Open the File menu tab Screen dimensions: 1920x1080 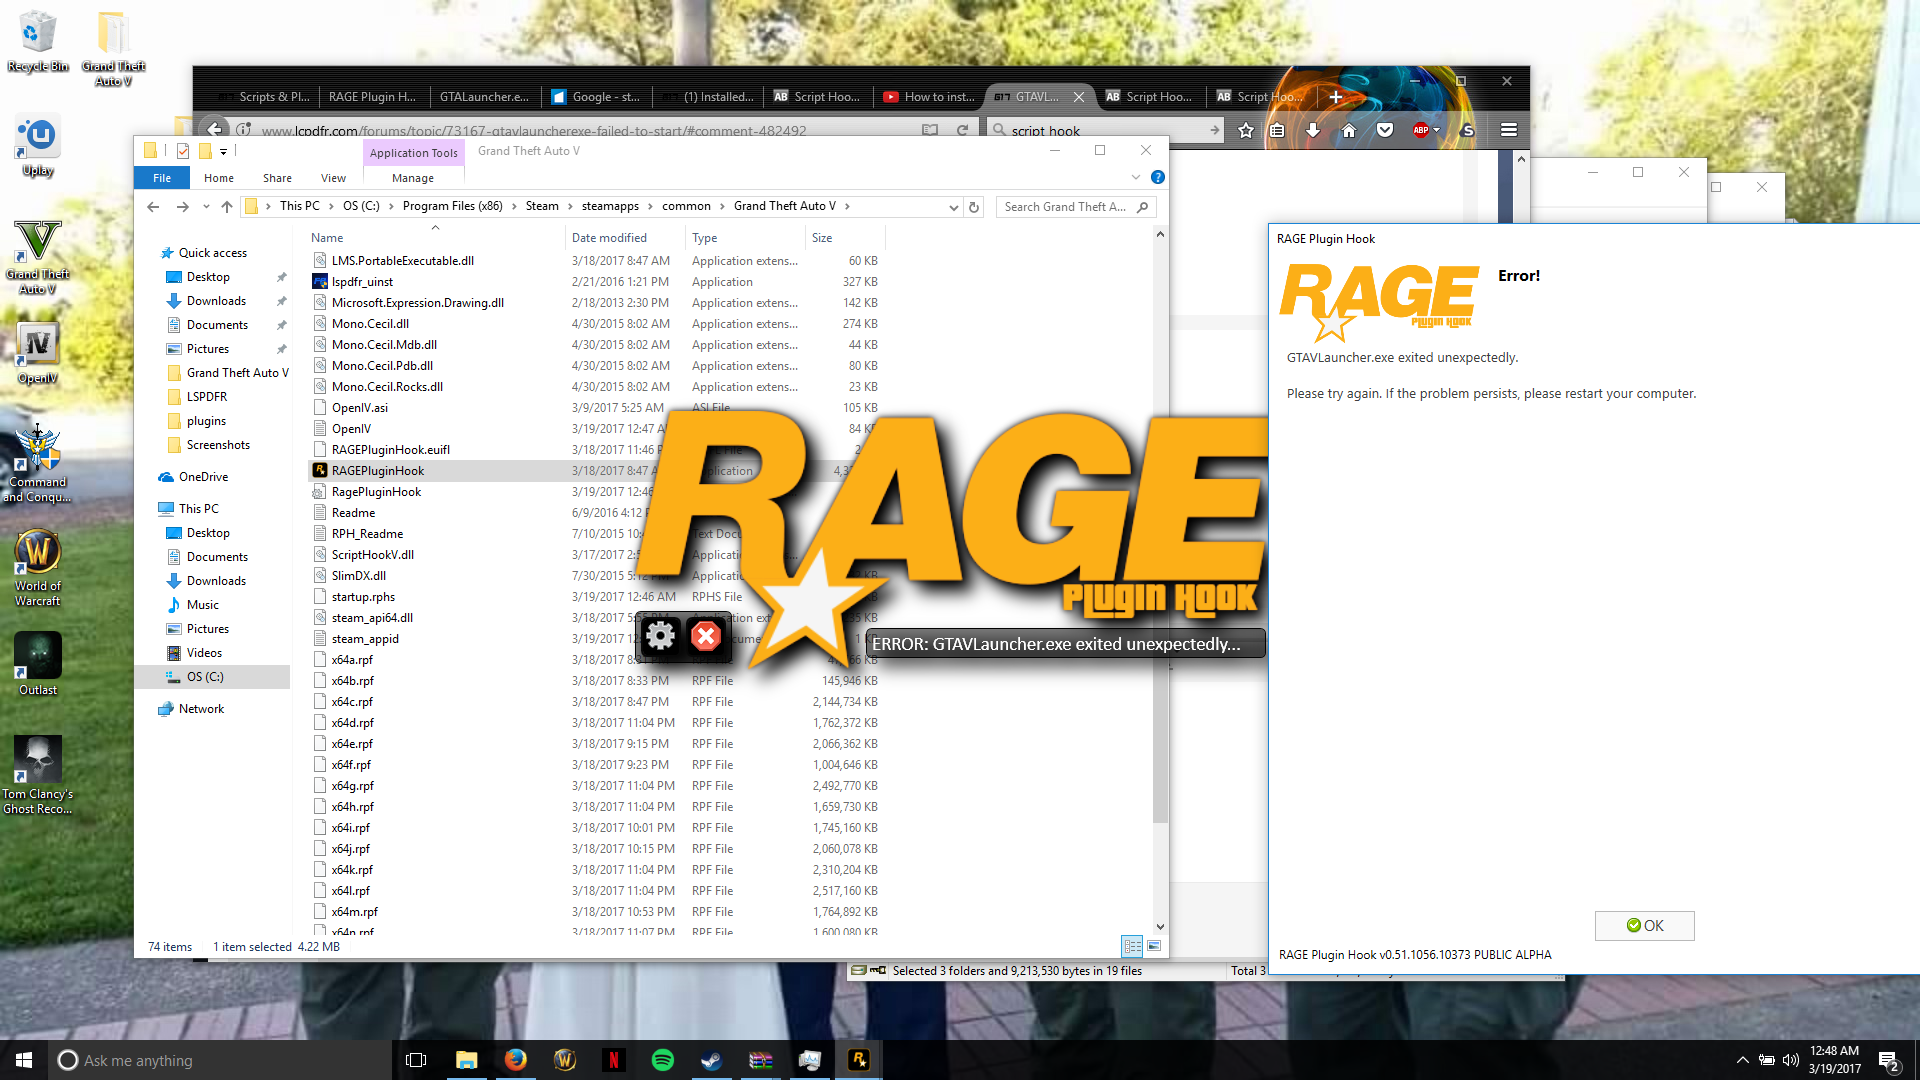click(x=162, y=178)
